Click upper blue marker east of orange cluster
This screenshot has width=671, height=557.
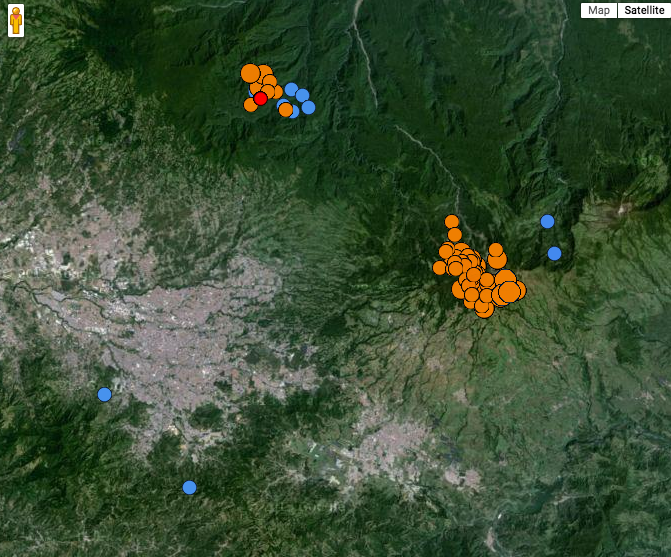click(547, 221)
